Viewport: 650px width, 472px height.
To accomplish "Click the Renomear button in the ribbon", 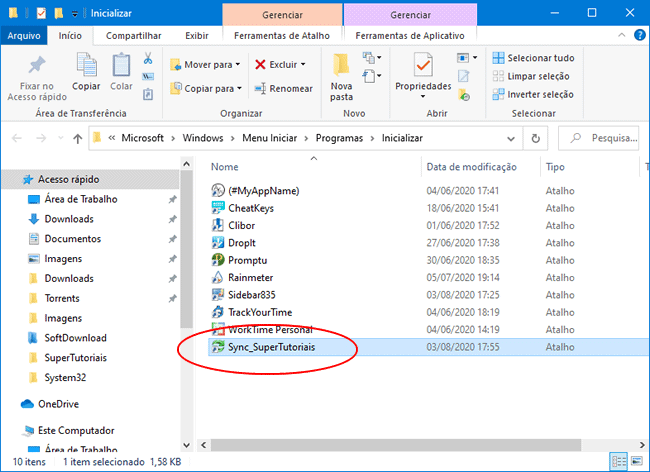I will click(283, 88).
